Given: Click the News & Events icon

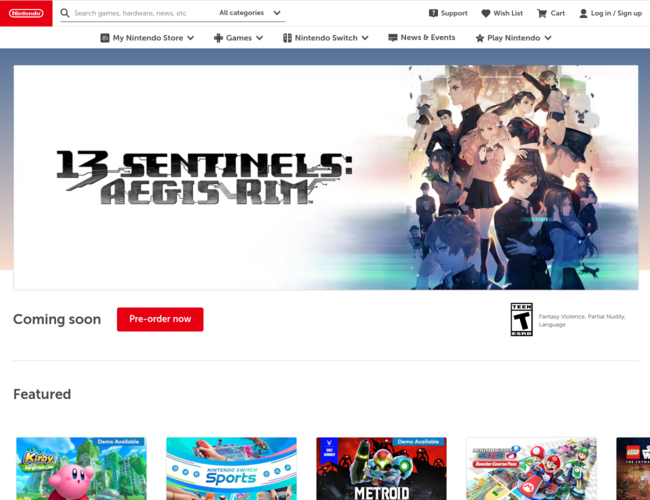Looking at the screenshot, I should [393, 38].
